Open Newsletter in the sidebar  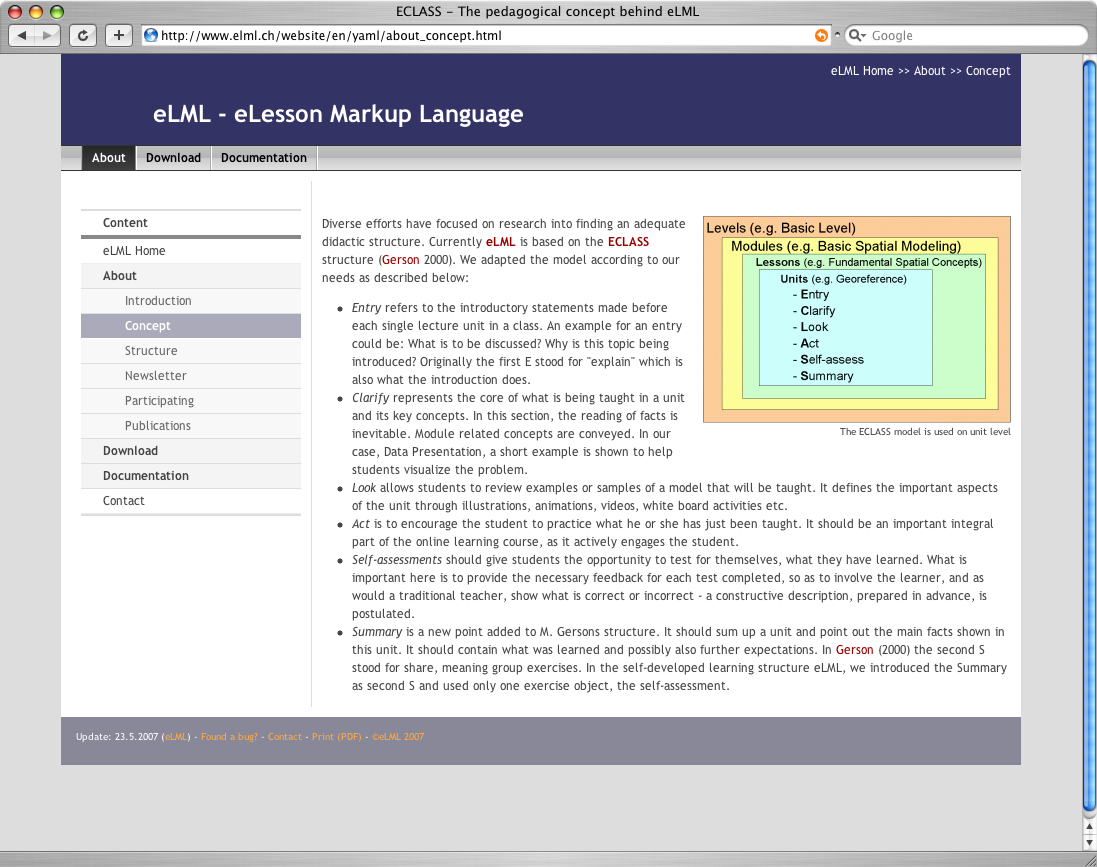pyautogui.click(x=191, y=376)
